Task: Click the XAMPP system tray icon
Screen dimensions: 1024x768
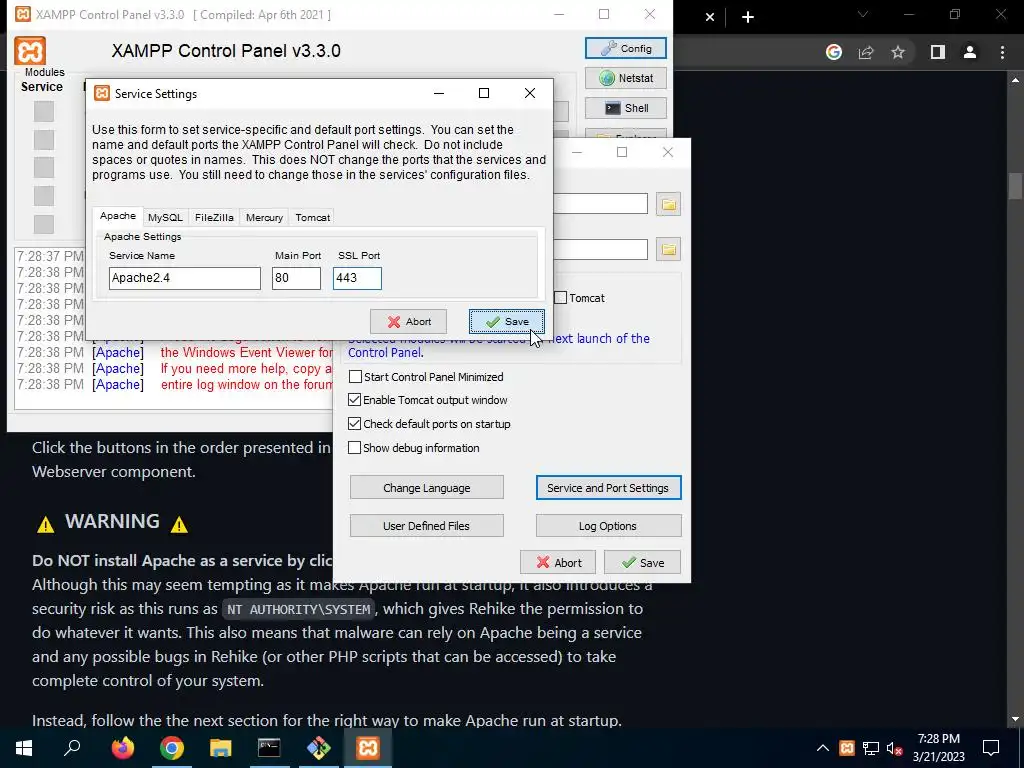Action: [847, 748]
